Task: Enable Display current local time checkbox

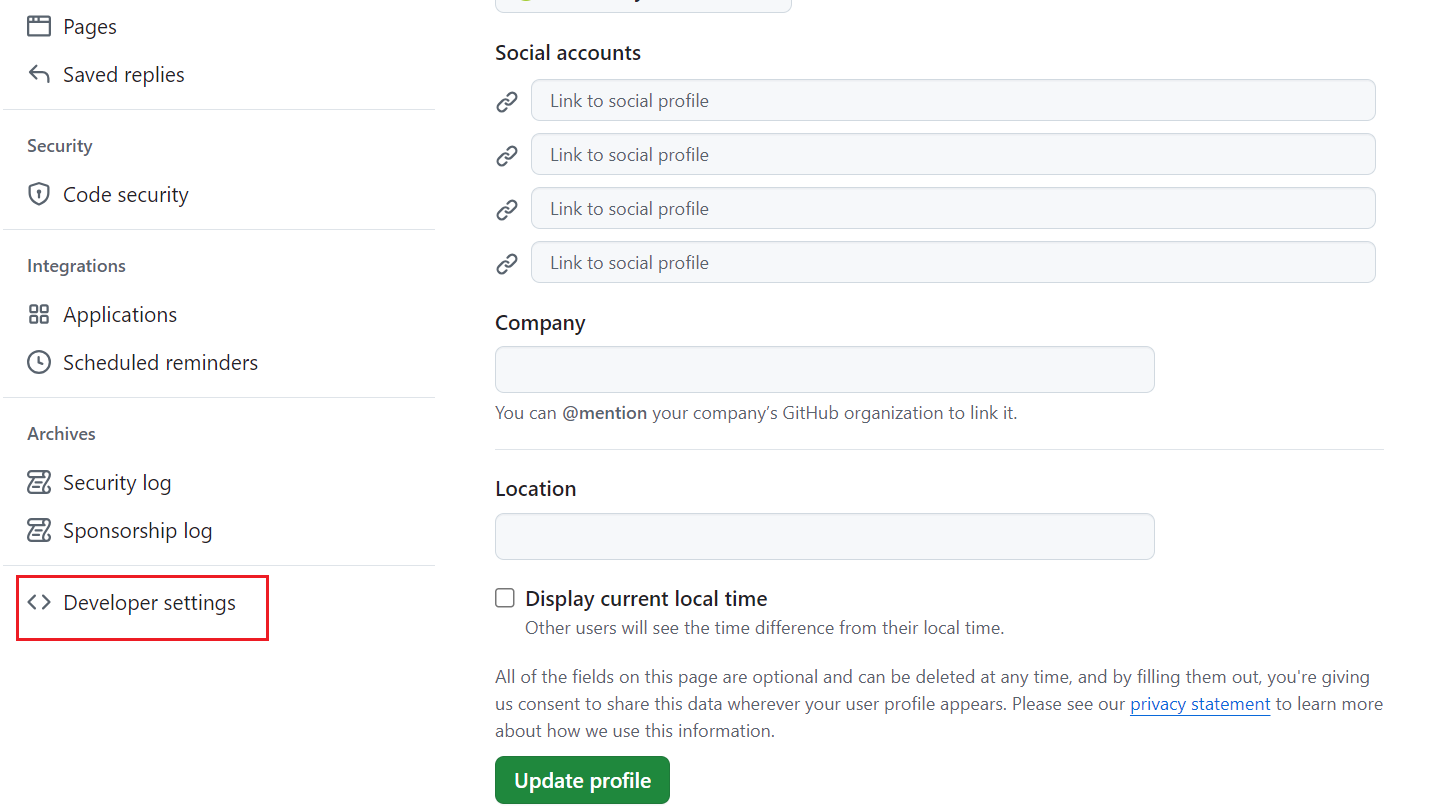Action: point(505,598)
